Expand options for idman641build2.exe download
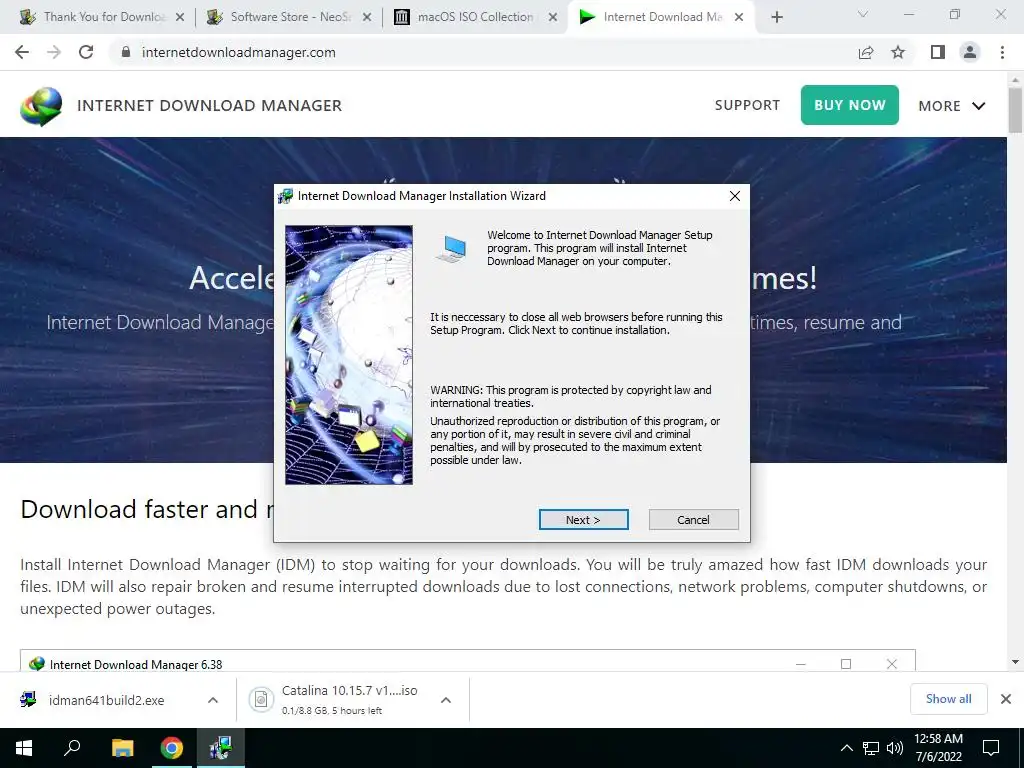Viewport: 1024px width, 768px height. pyautogui.click(x=213, y=700)
